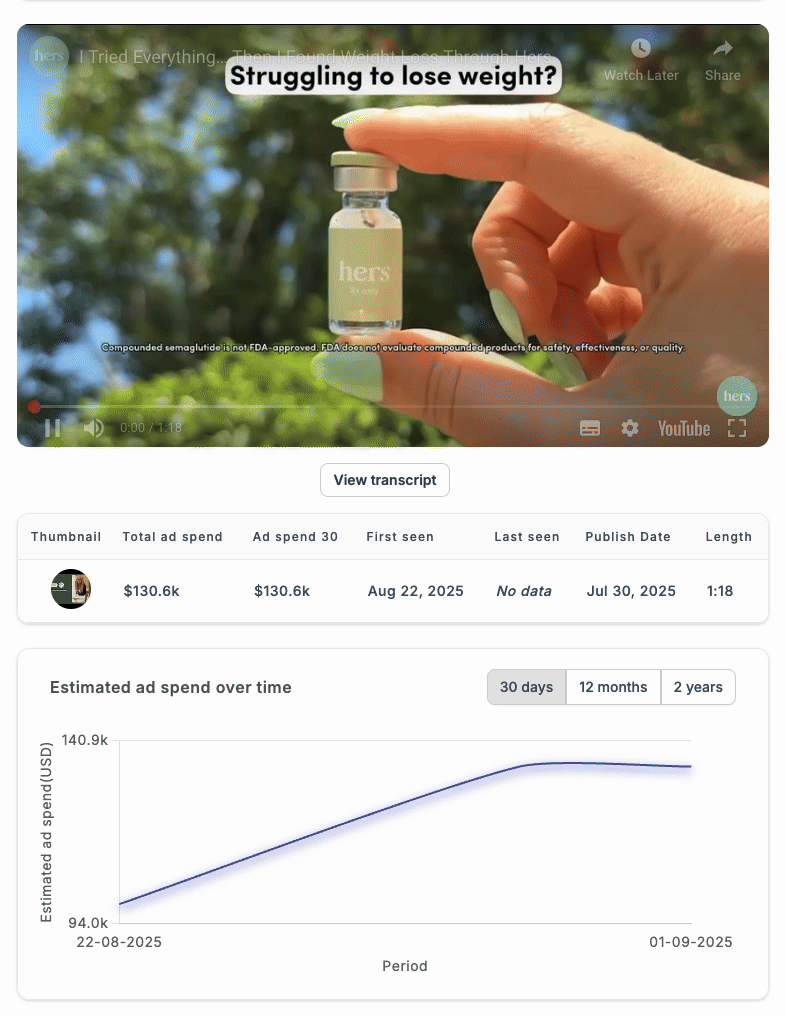Enter fullscreen video mode
This screenshot has height=1016, width=786.
point(737,428)
